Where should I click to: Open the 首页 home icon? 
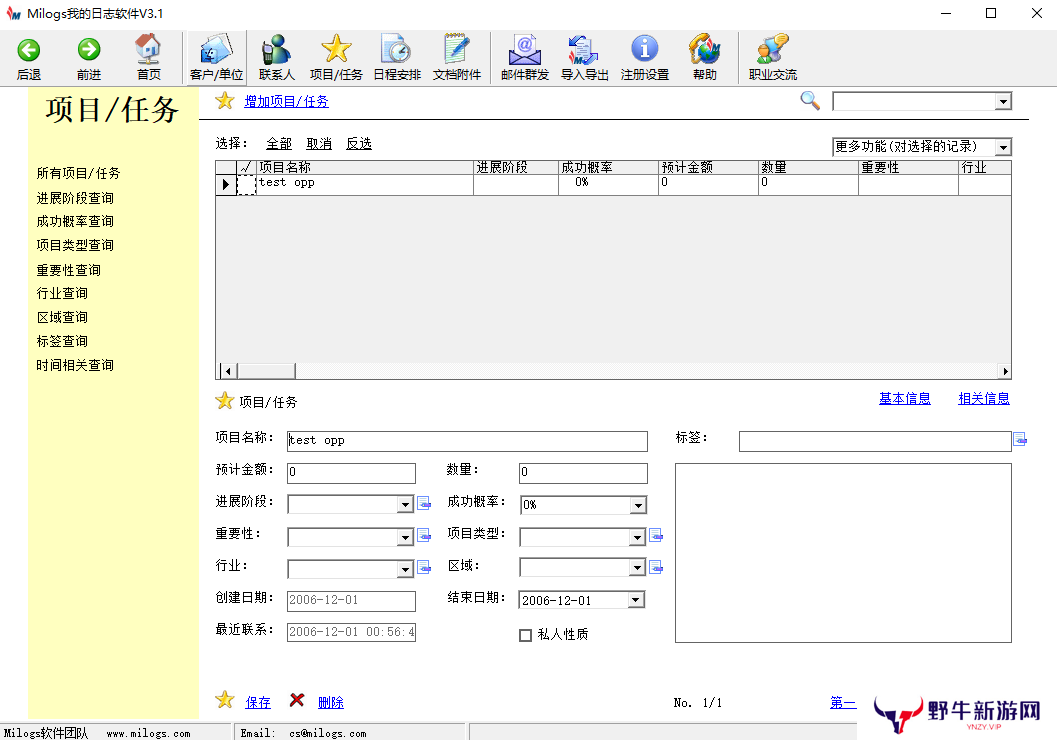pyautogui.click(x=148, y=49)
